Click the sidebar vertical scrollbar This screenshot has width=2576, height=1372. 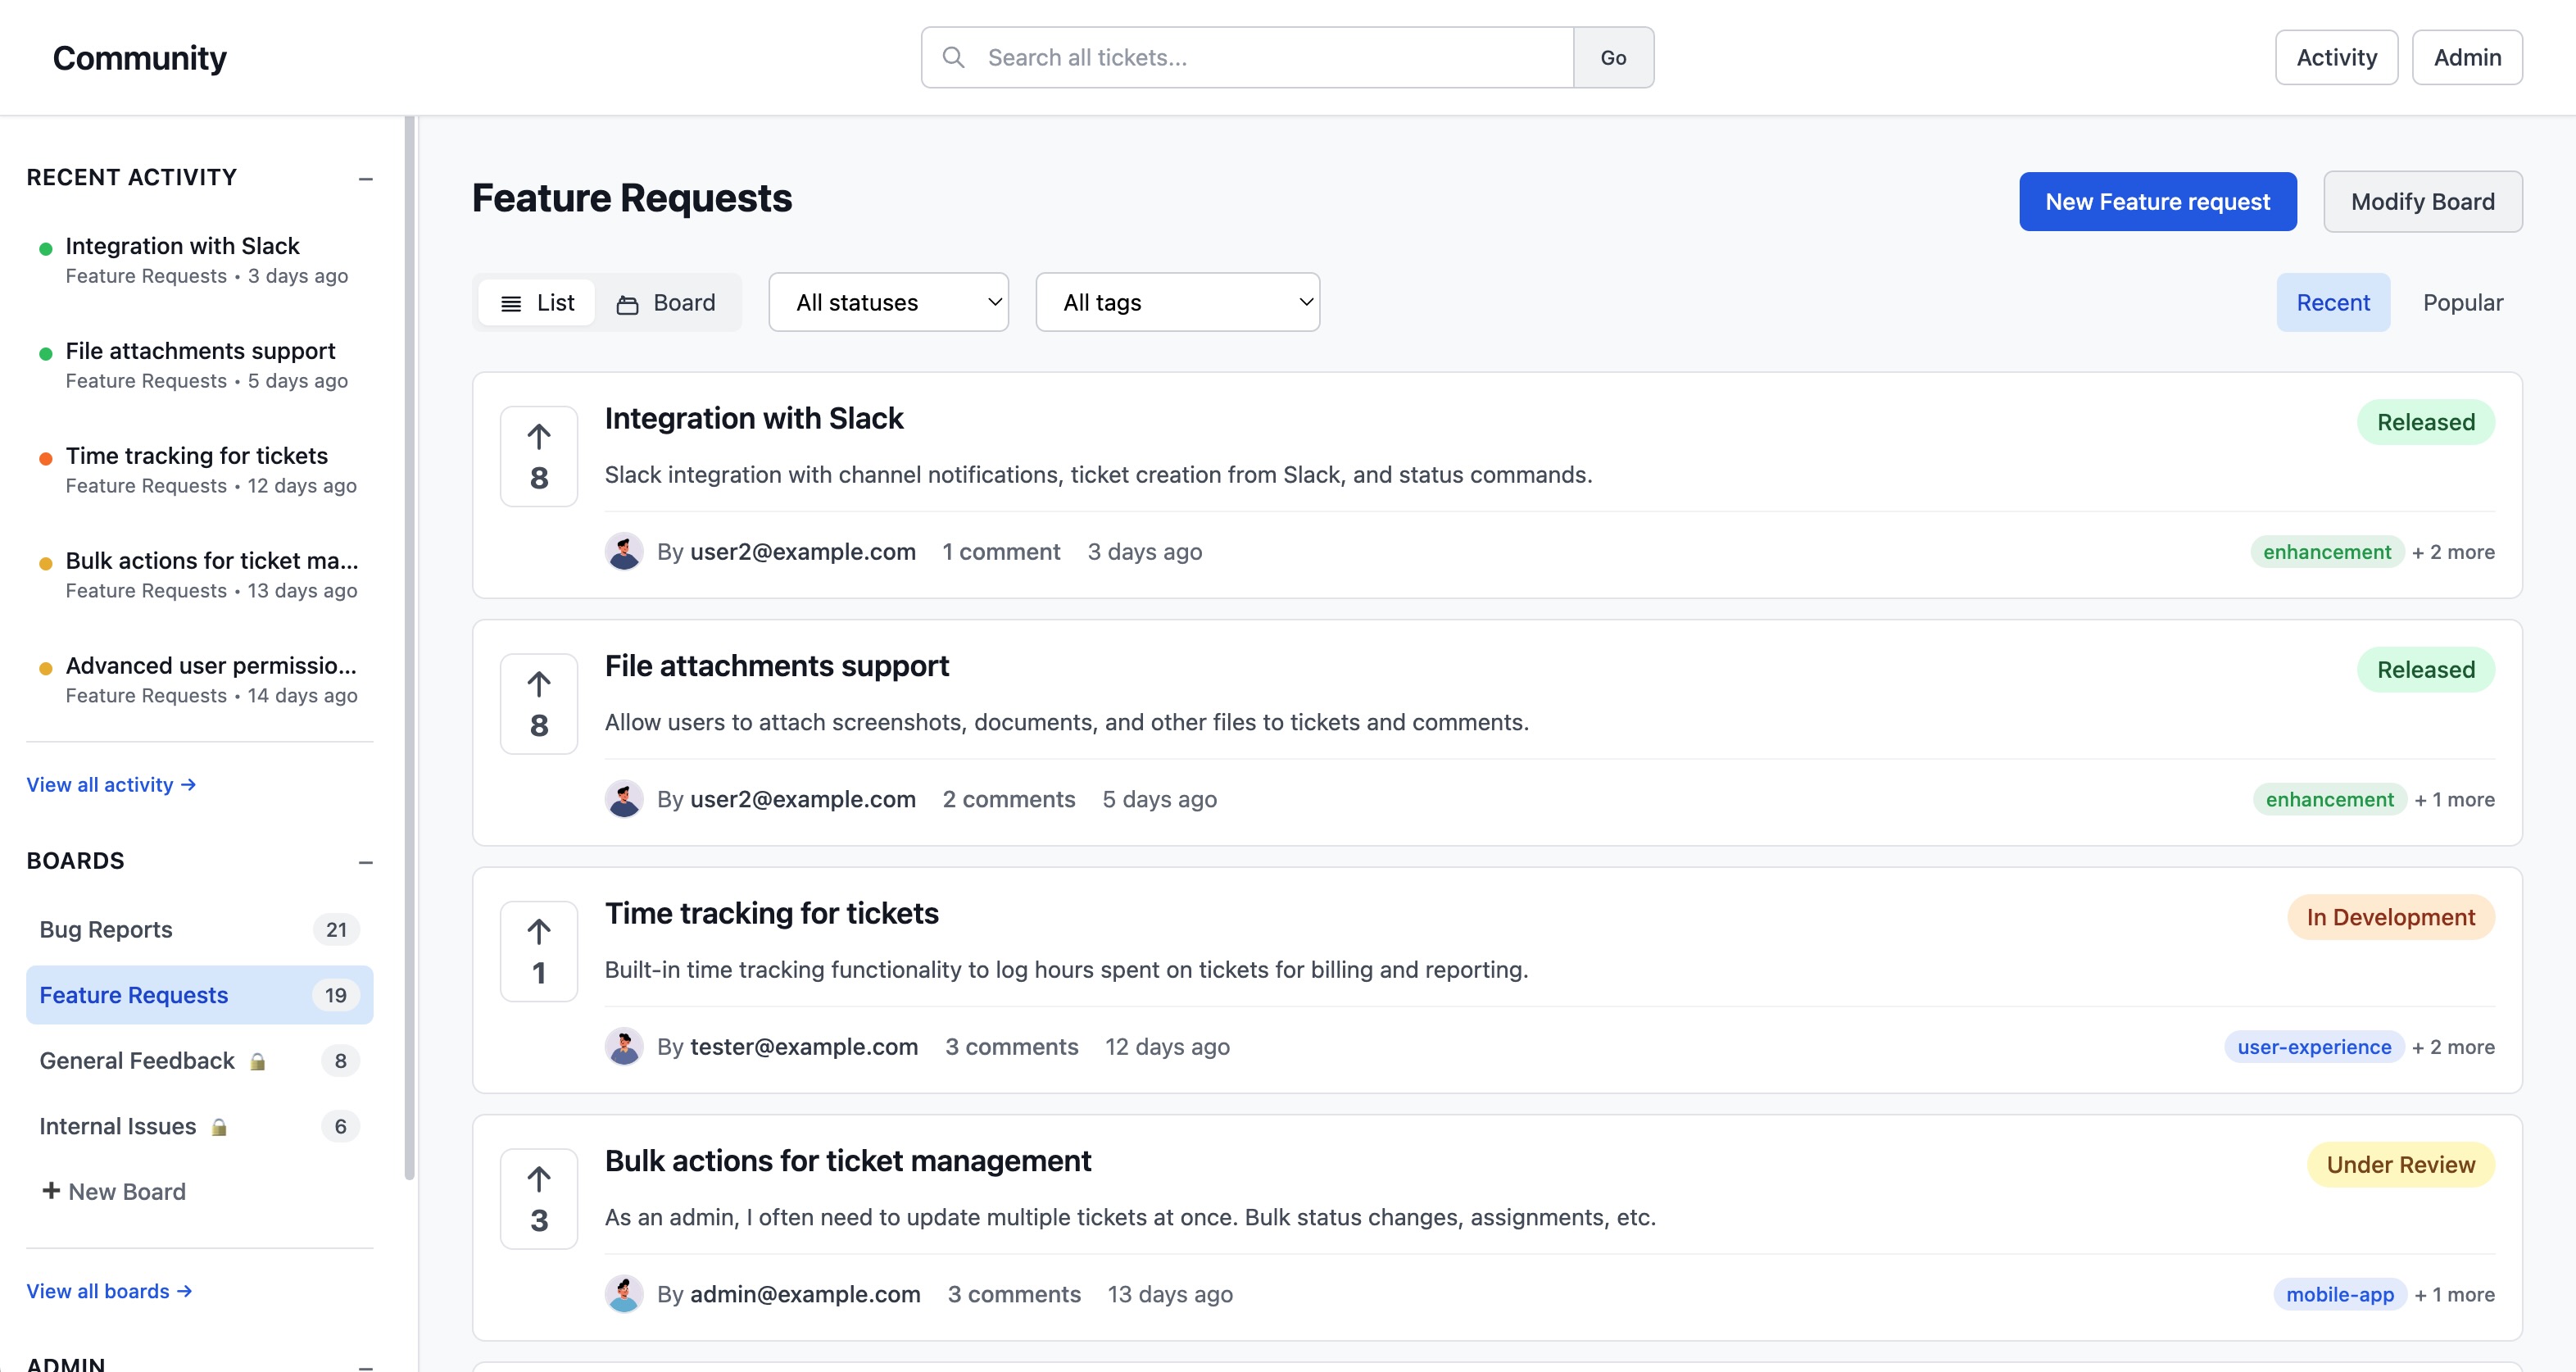point(409,648)
